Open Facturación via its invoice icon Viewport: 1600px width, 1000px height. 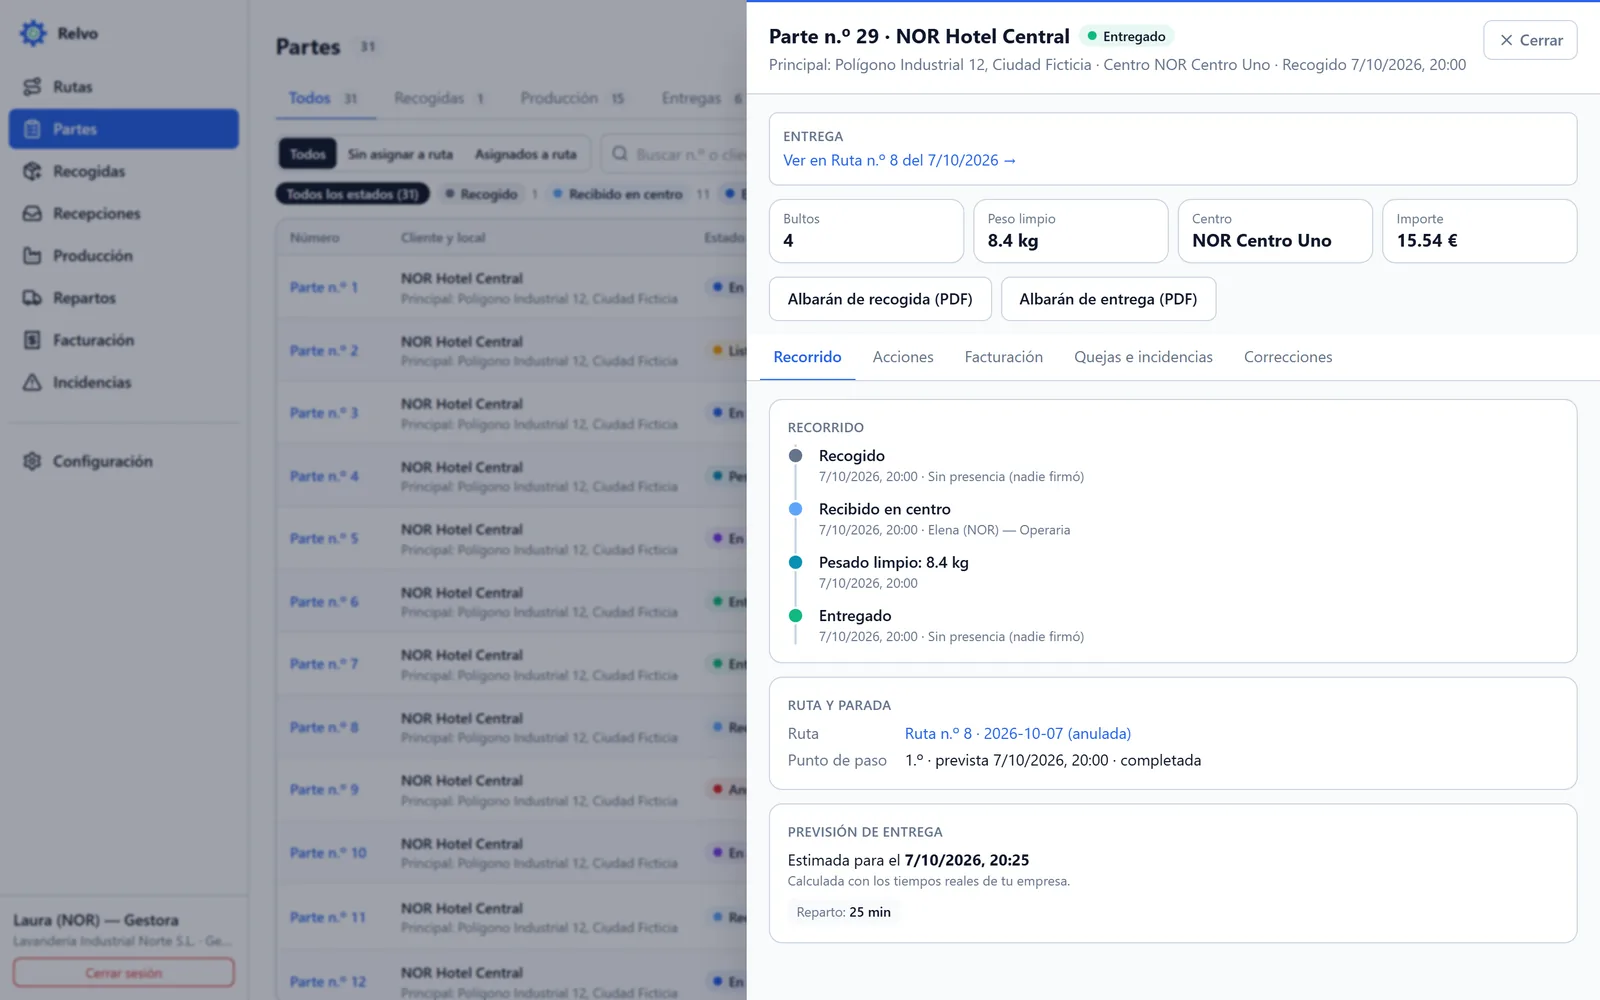32,340
